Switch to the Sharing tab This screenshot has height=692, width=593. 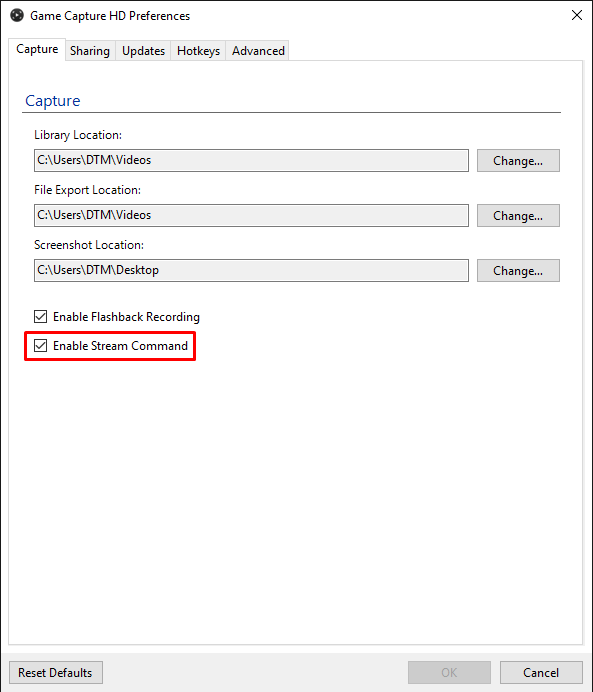point(90,51)
